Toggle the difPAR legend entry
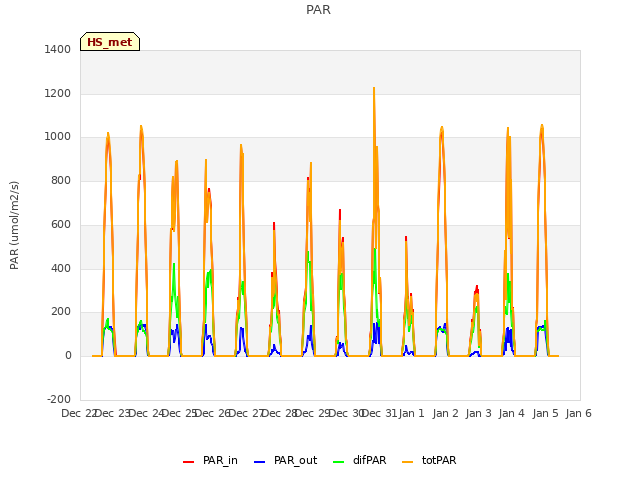The width and height of the screenshot is (640, 480). pyautogui.click(x=359, y=460)
